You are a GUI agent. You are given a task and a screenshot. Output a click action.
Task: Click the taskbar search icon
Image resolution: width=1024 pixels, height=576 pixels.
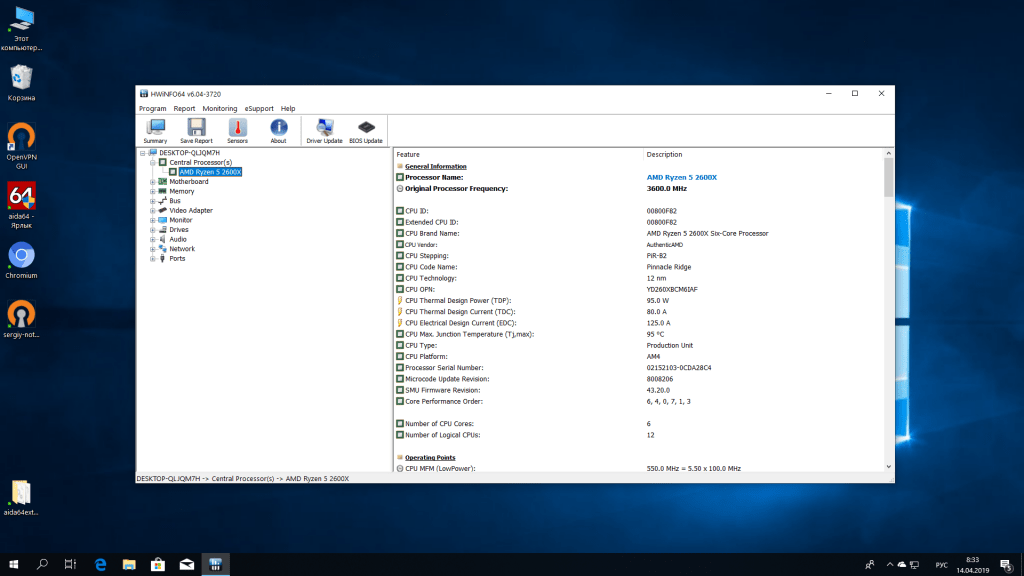coord(42,564)
